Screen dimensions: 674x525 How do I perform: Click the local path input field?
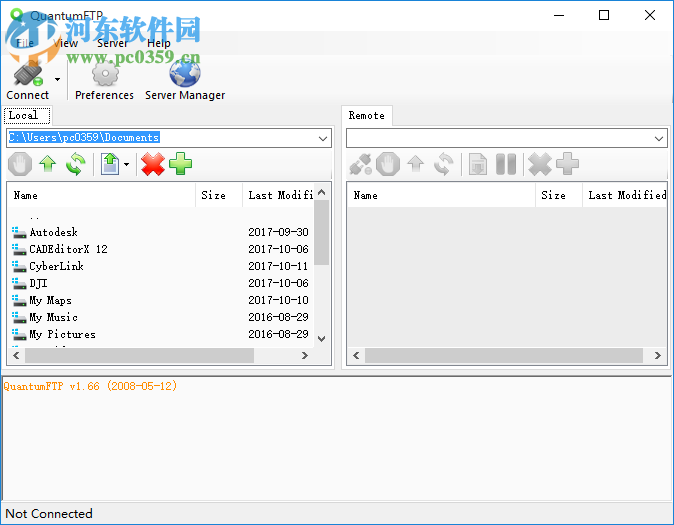pos(161,138)
